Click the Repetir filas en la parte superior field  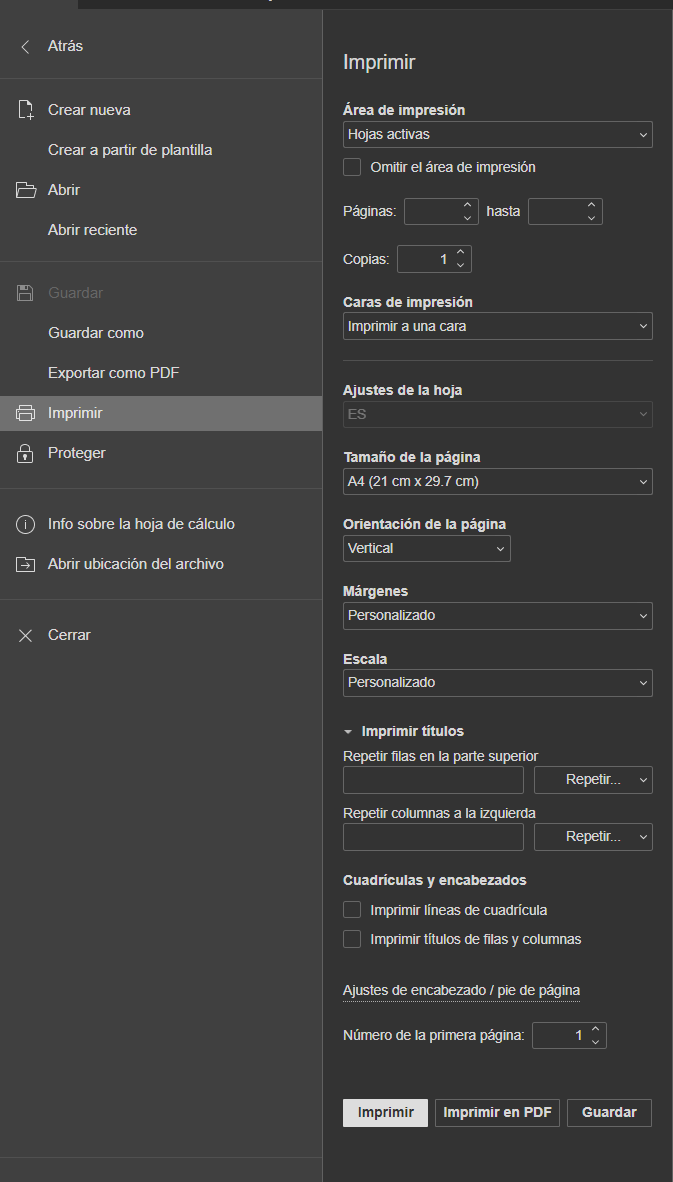(433, 779)
